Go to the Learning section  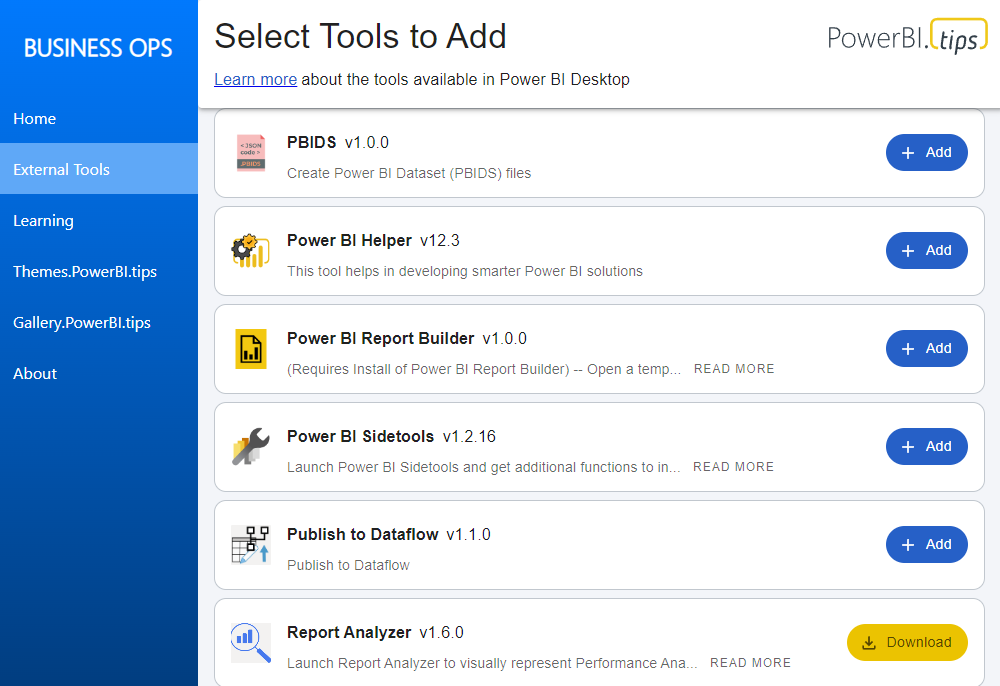pyautogui.click(x=43, y=221)
